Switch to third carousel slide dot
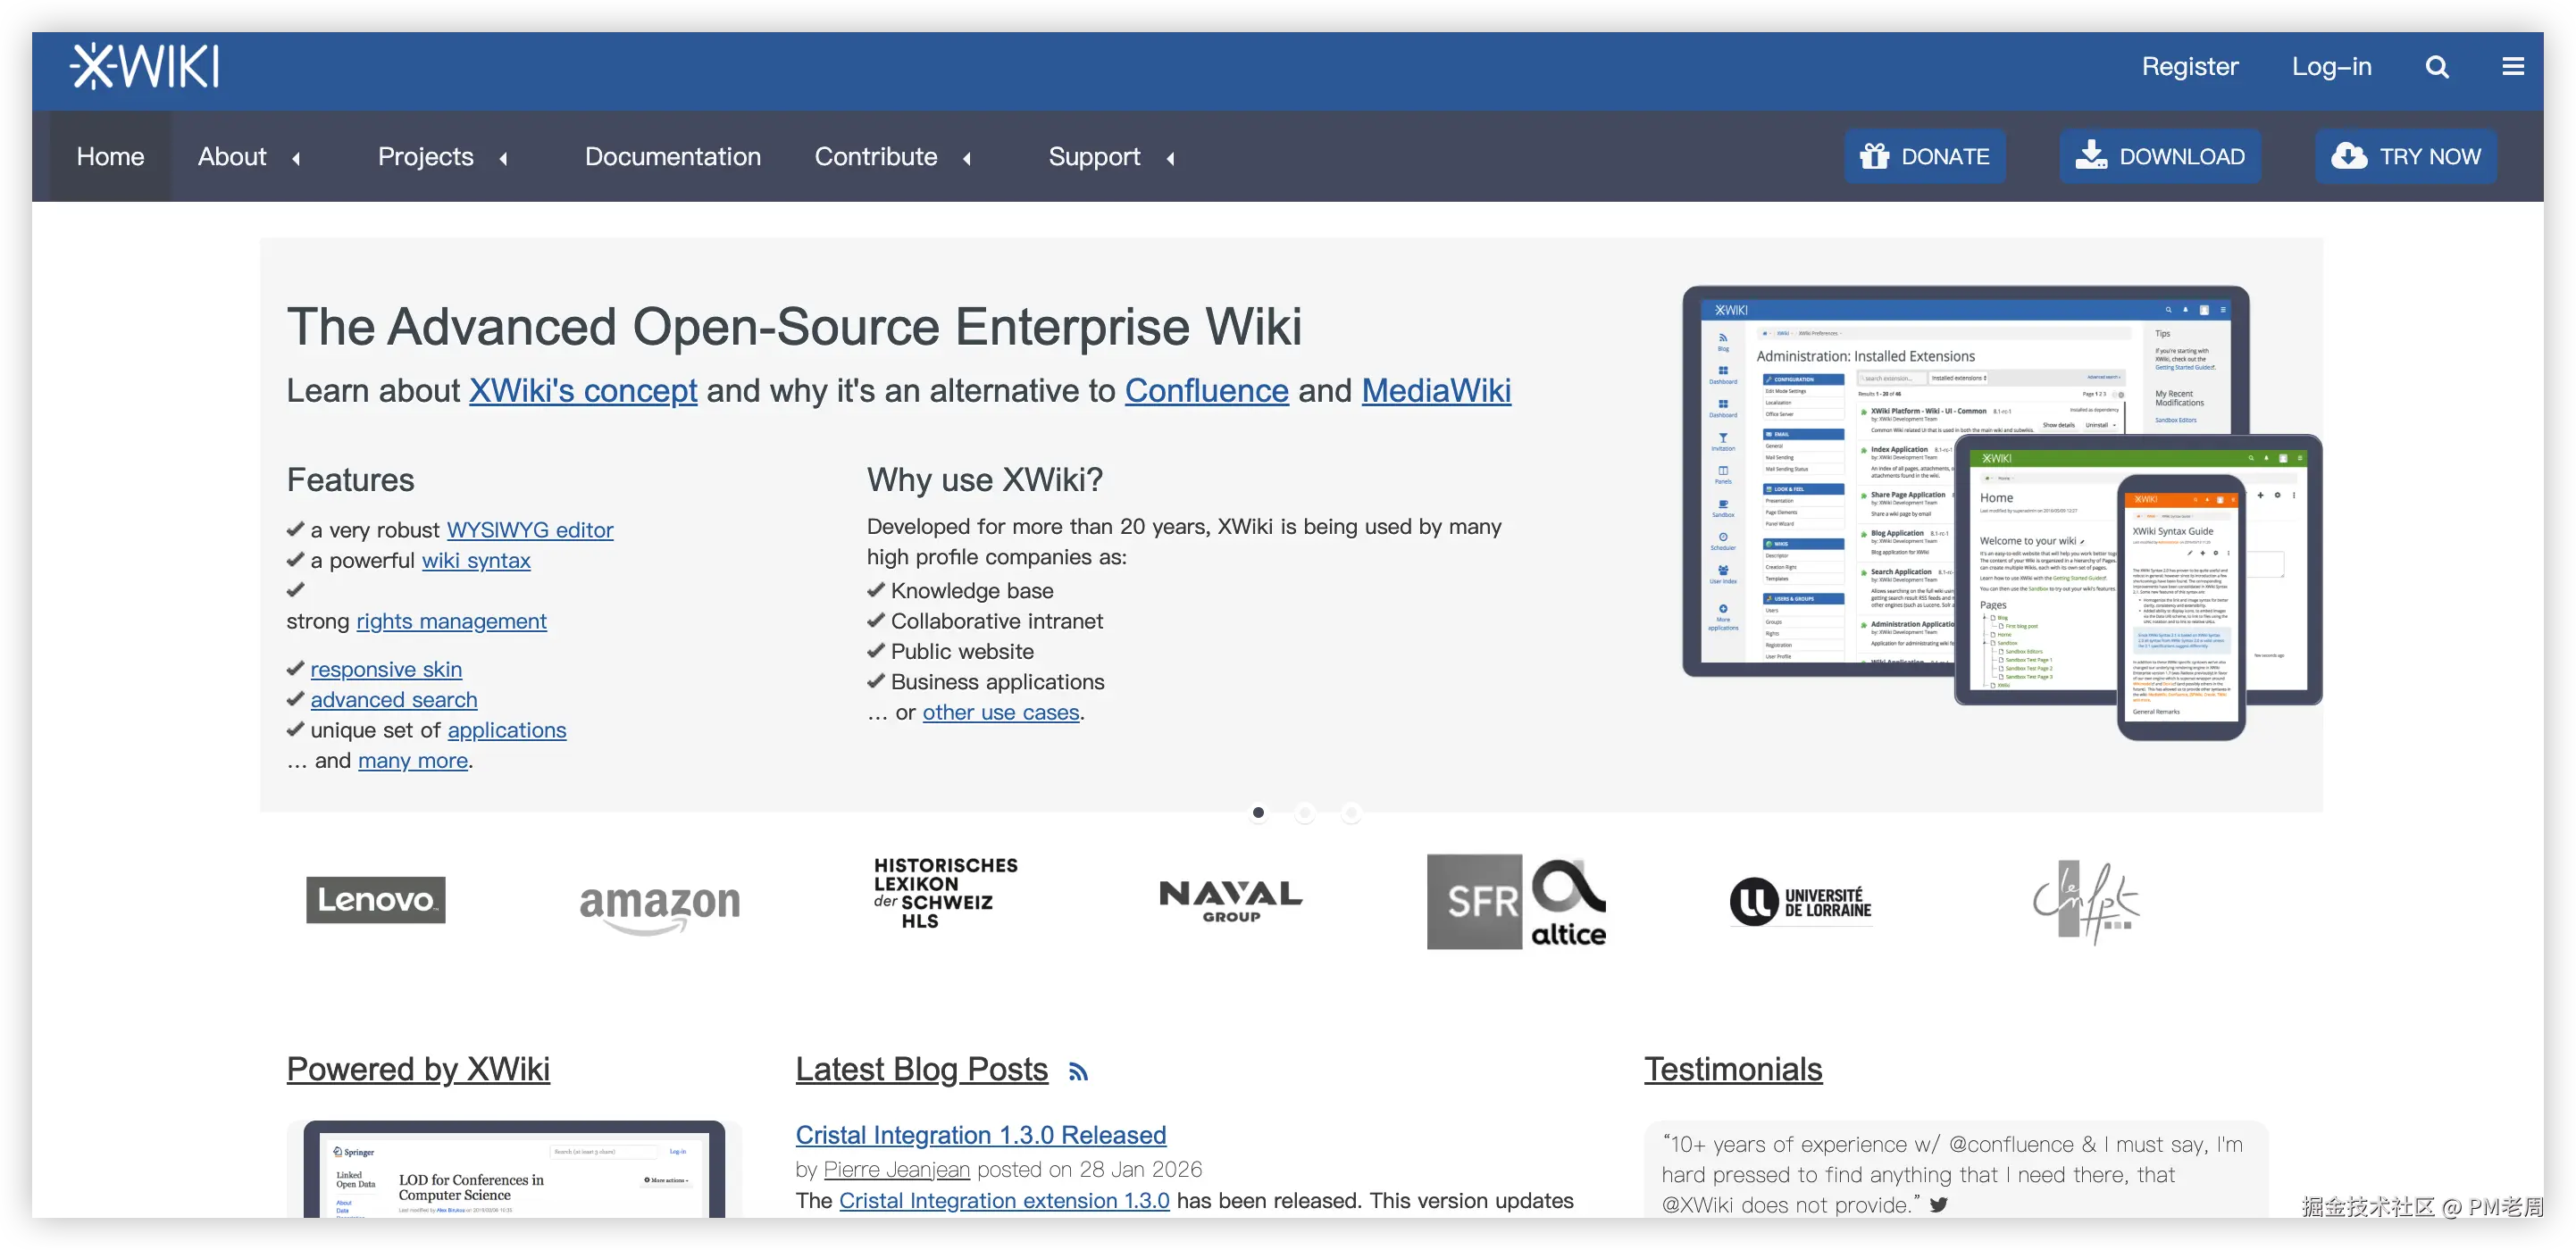The width and height of the screenshot is (2576, 1250). 1351,813
